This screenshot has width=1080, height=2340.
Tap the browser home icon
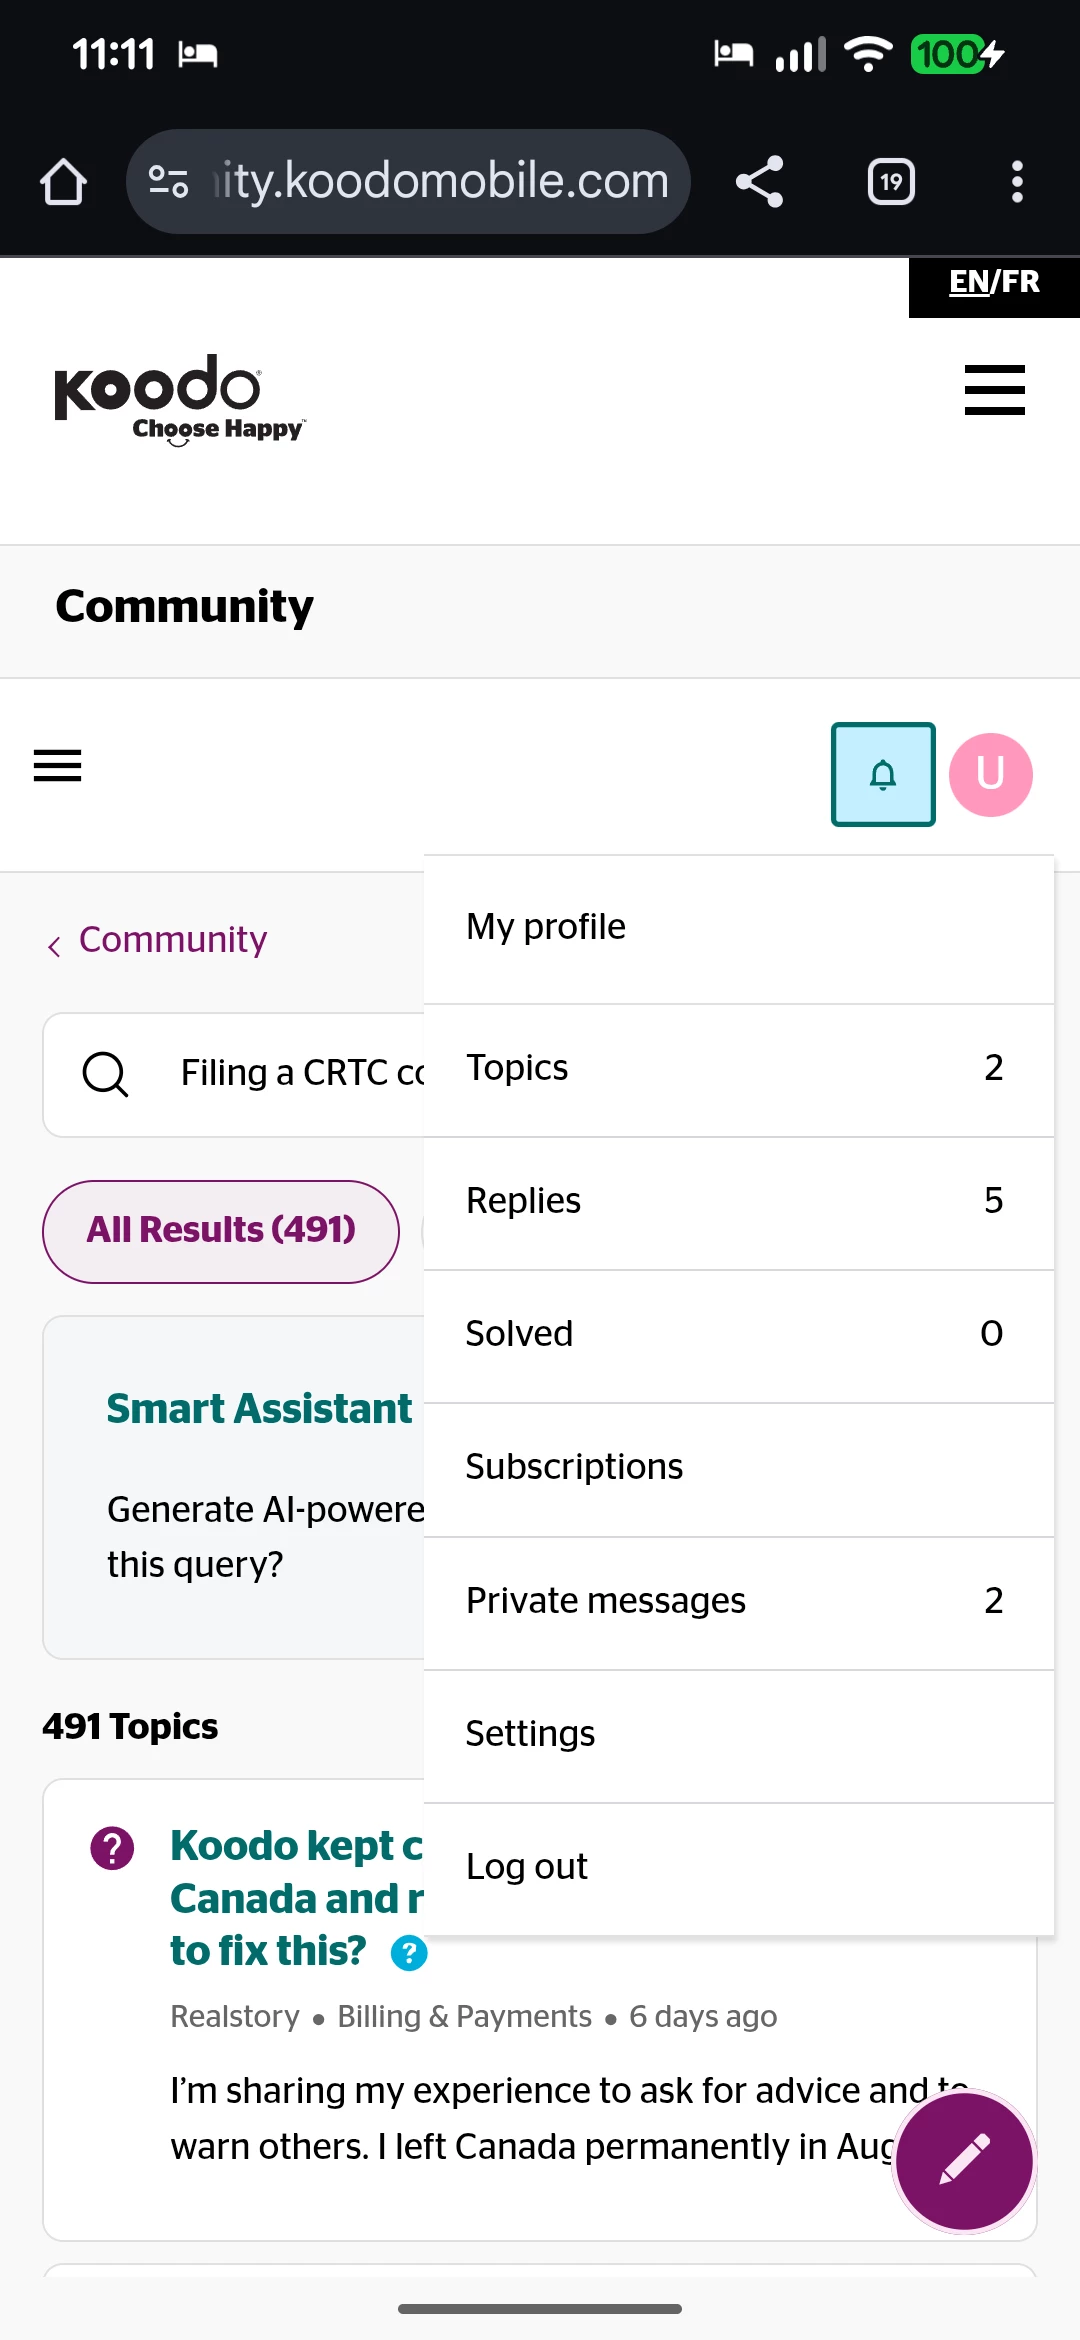point(63,182)
